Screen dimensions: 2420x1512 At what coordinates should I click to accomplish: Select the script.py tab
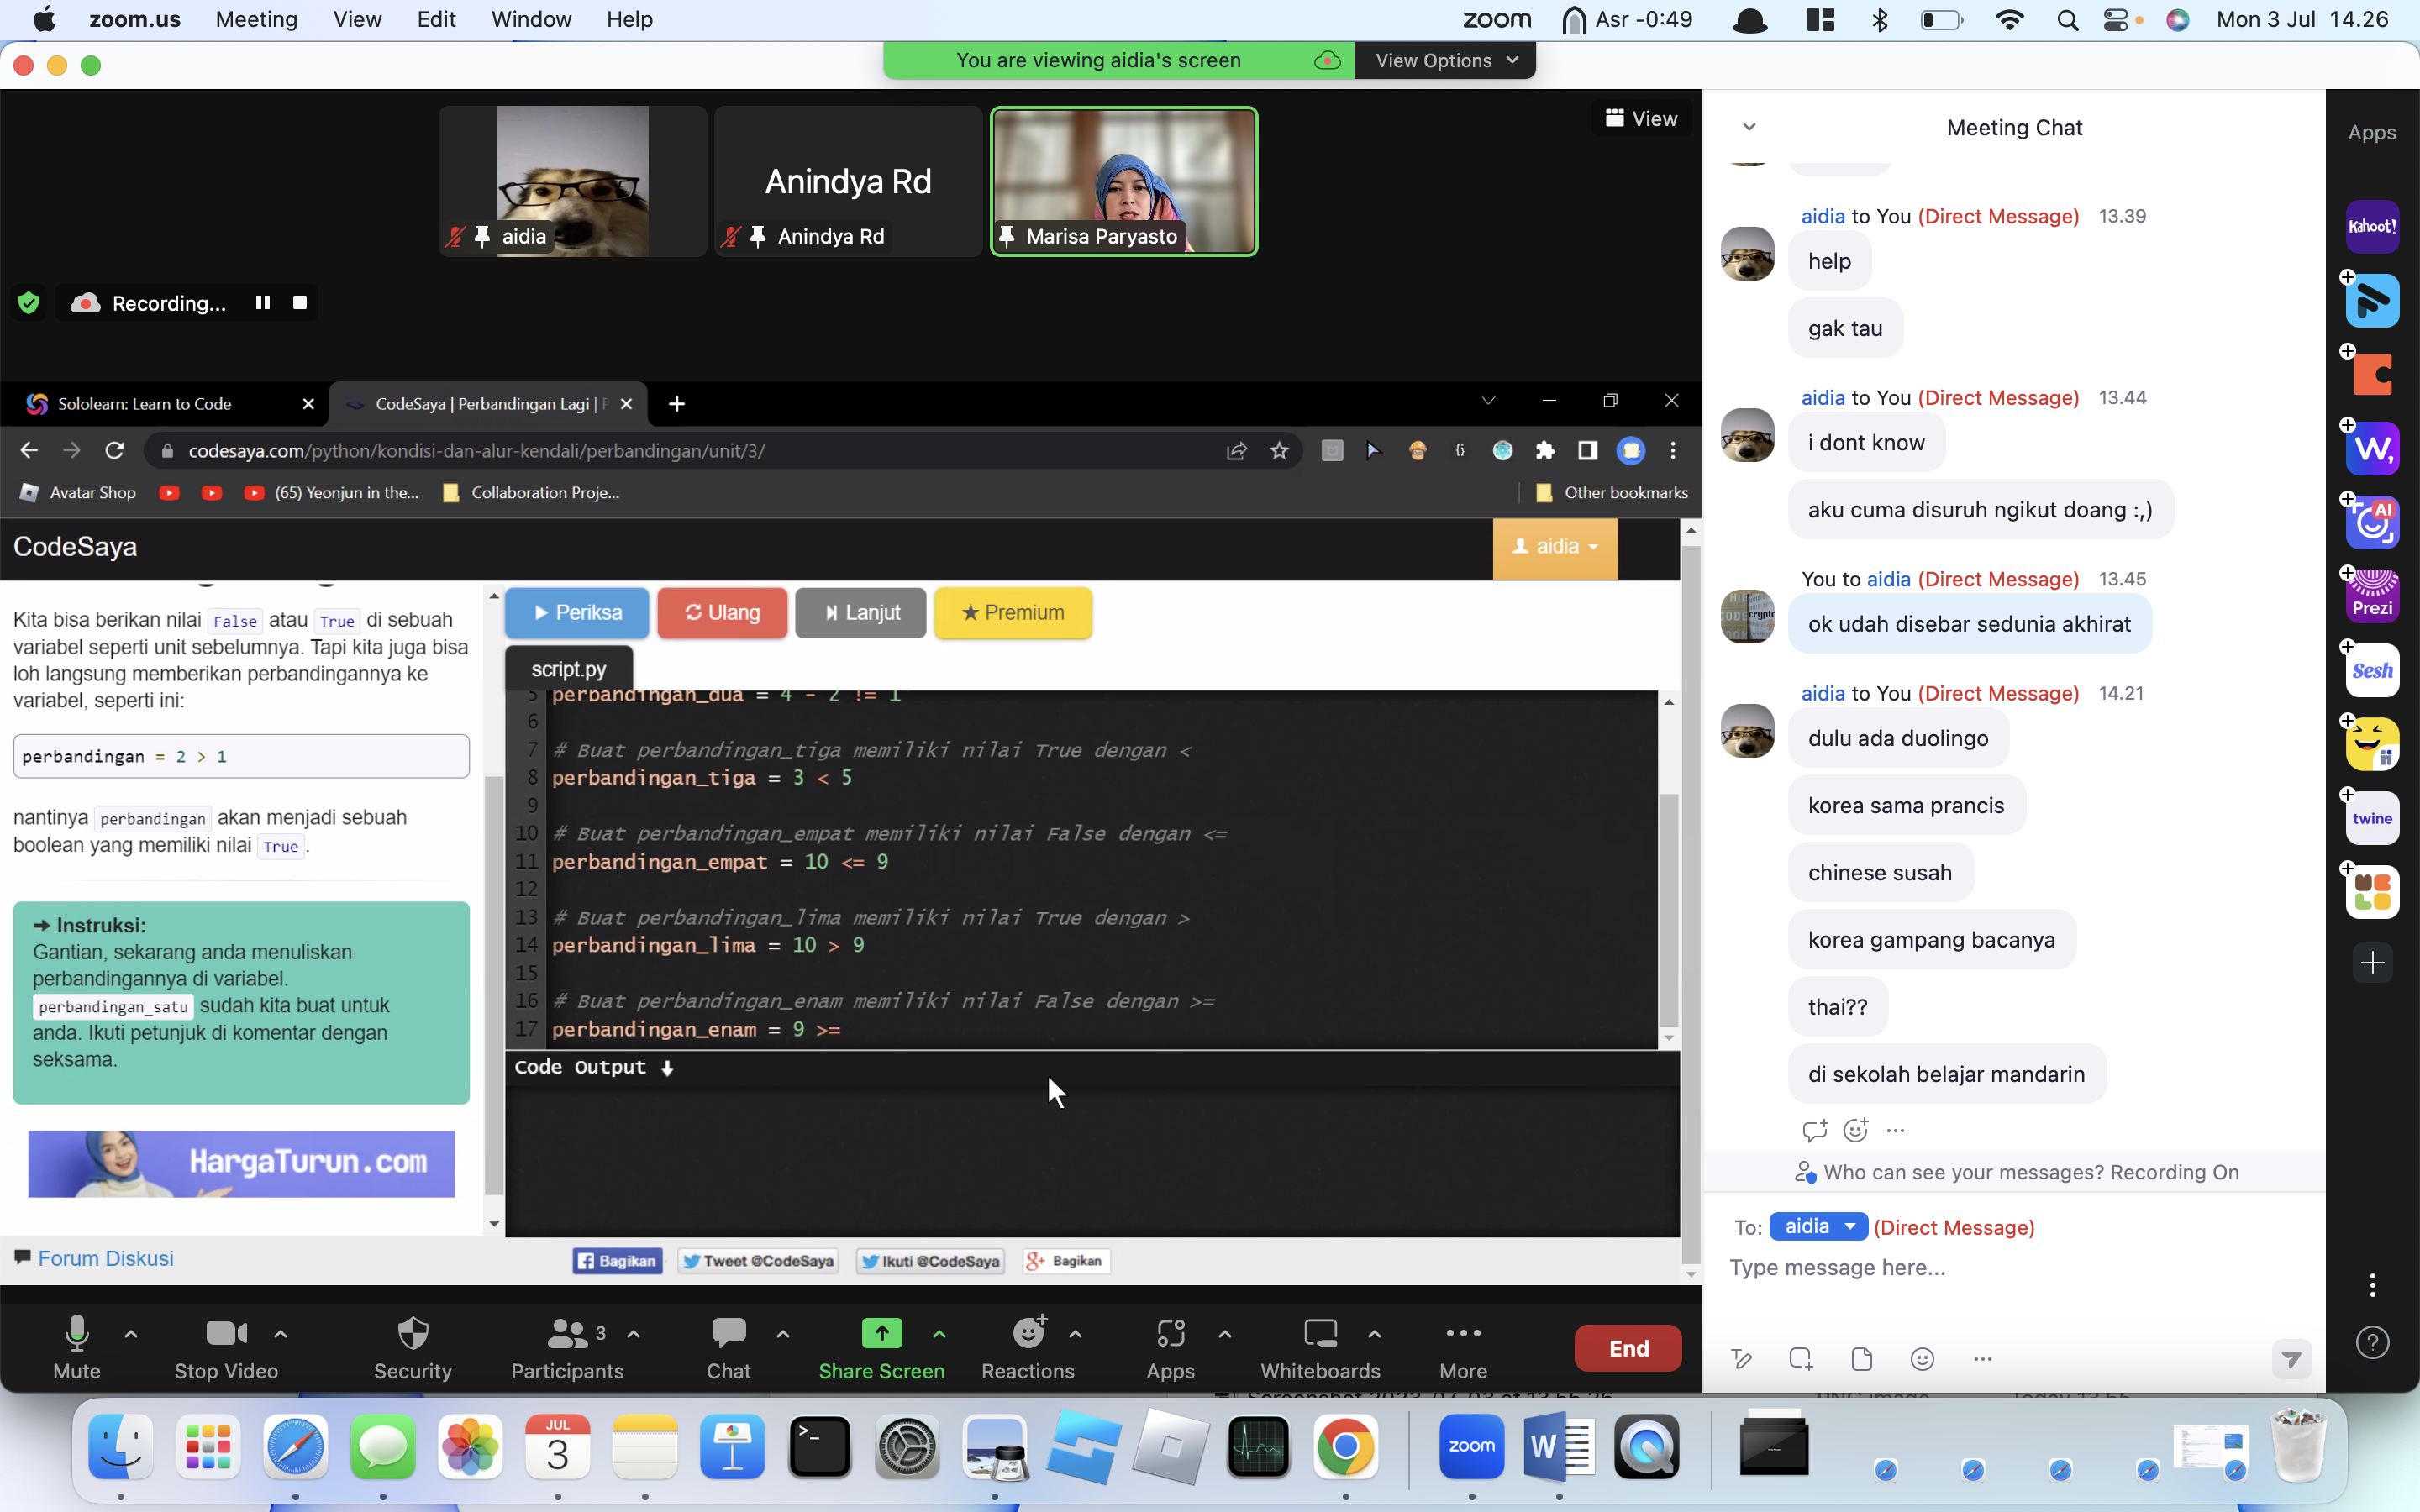point(569,669)
